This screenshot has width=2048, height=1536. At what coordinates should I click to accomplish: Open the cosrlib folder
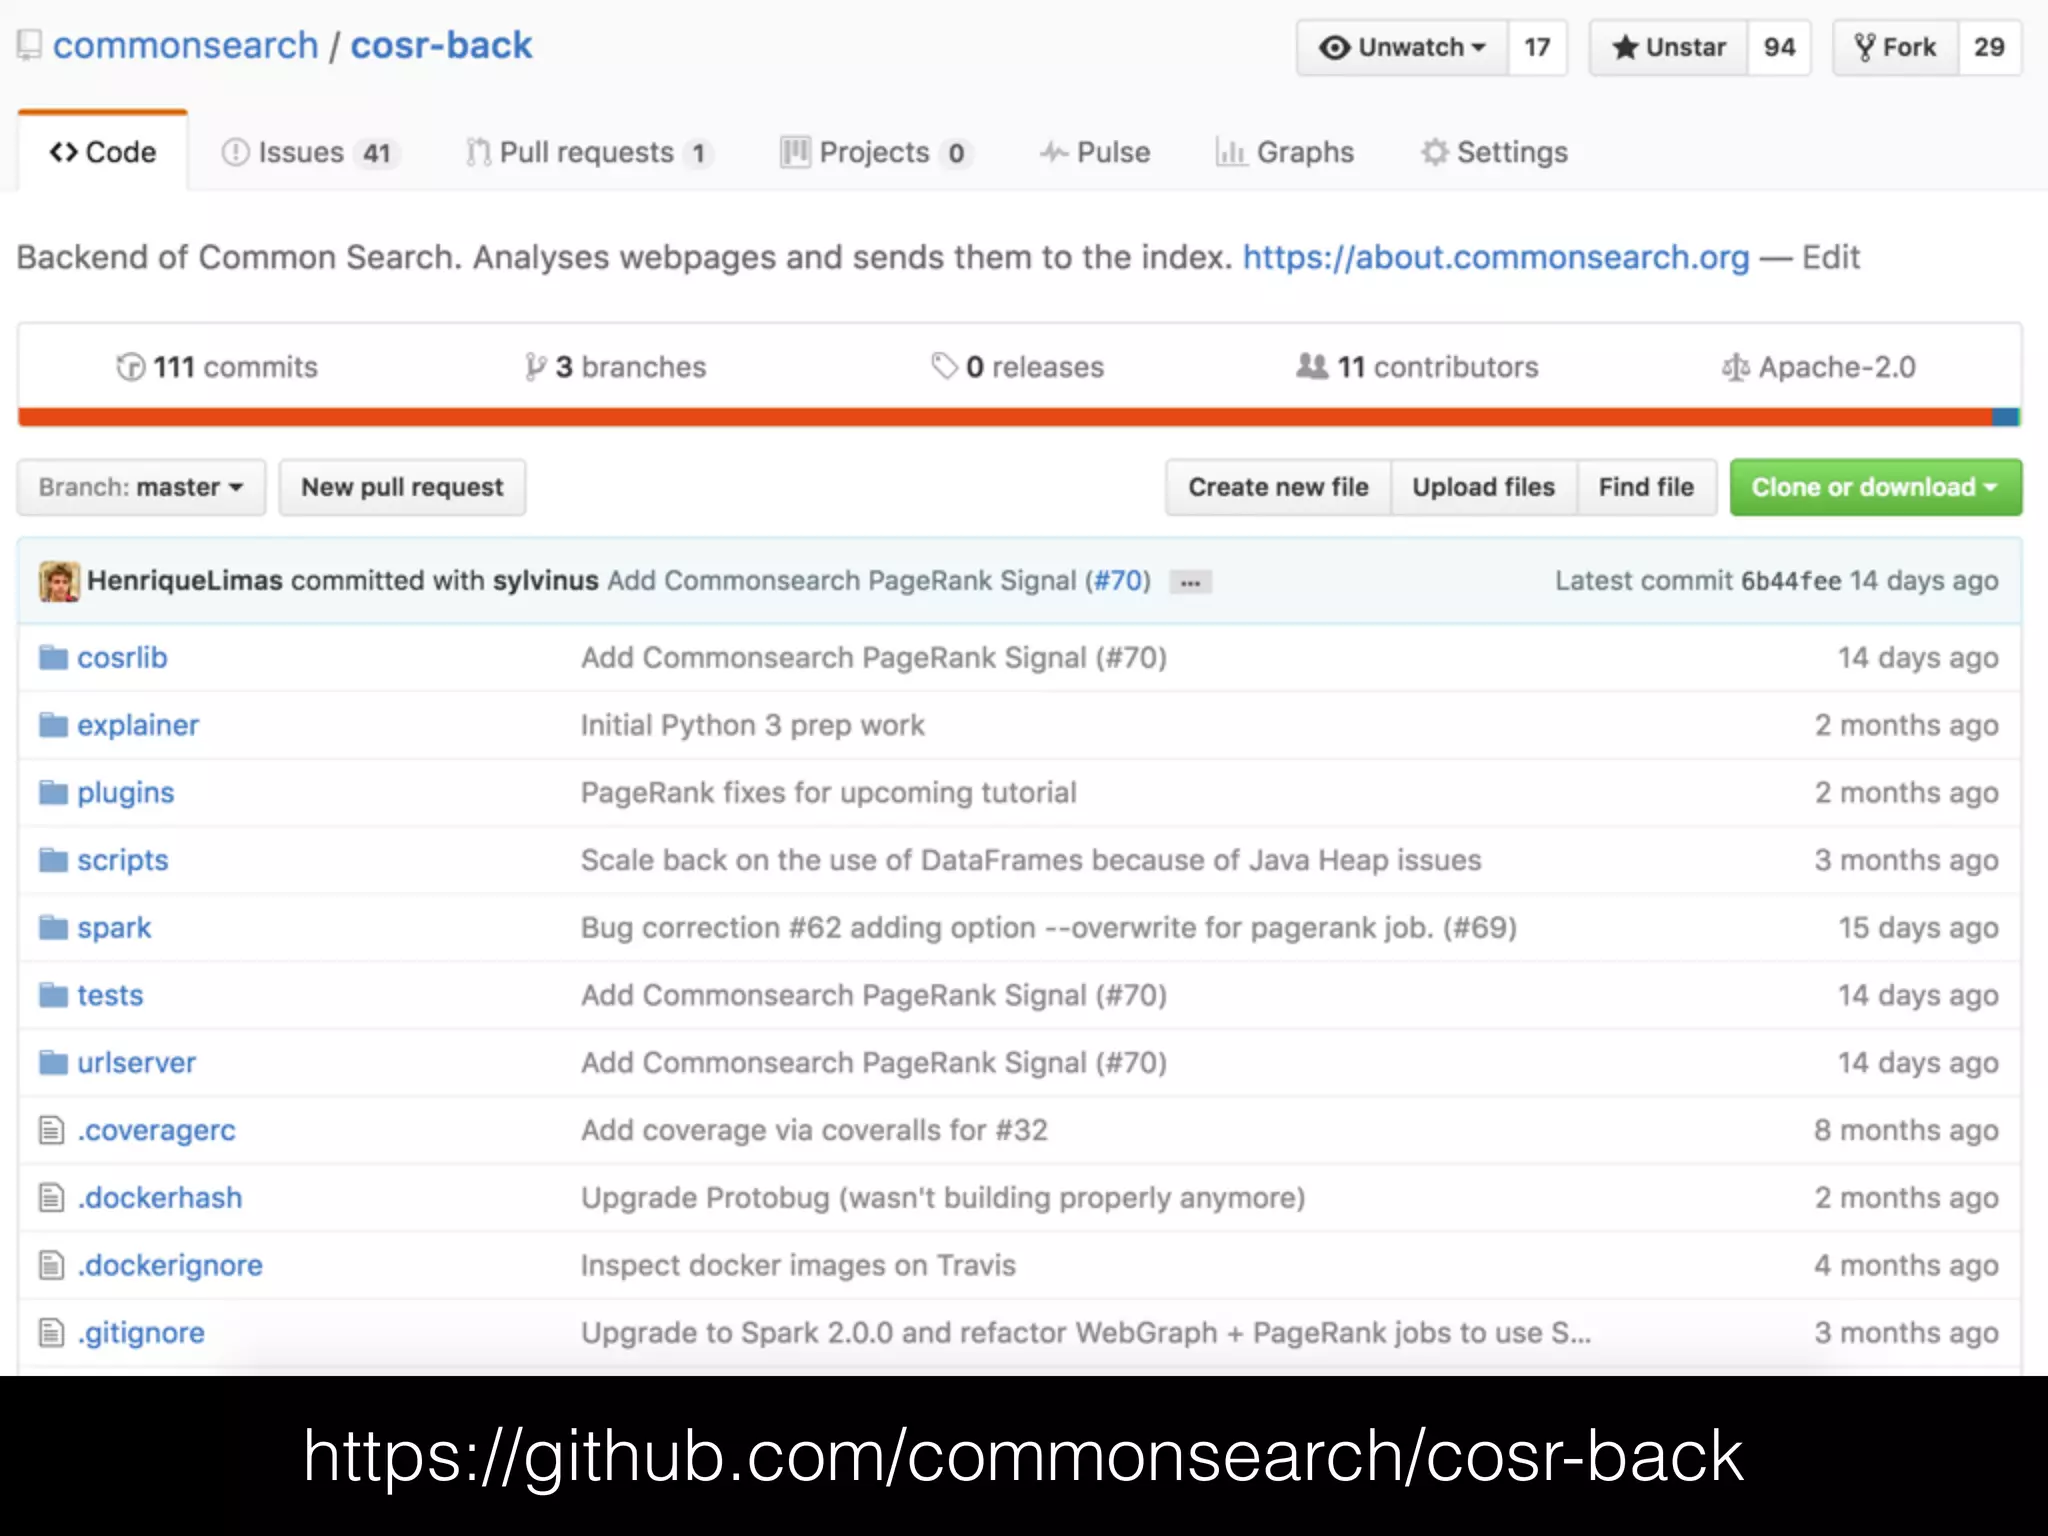click(x=122, y=658)
